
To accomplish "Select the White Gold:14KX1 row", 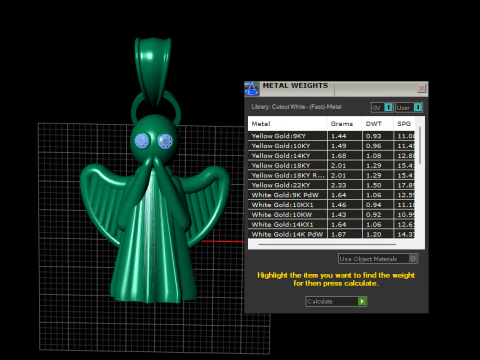I will [332, 224].
